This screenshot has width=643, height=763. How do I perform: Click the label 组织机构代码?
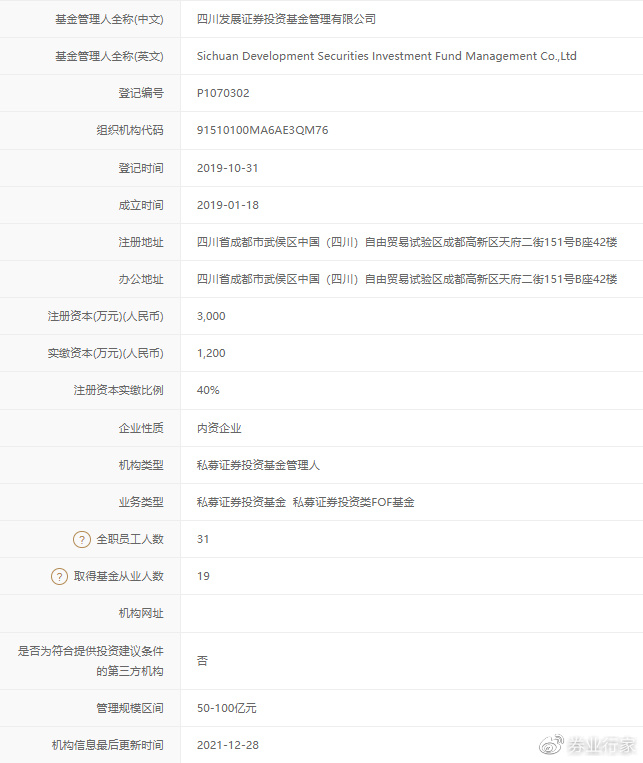click(129, 130)
